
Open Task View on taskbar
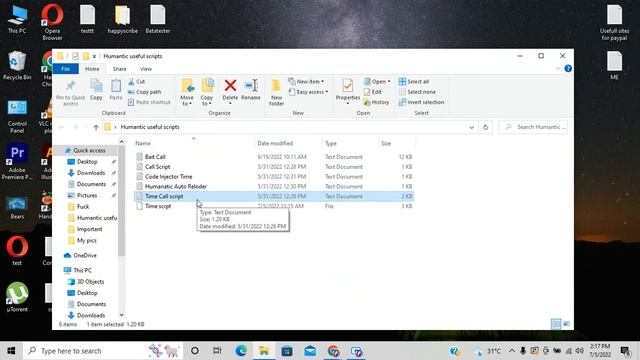click(217, 351)
